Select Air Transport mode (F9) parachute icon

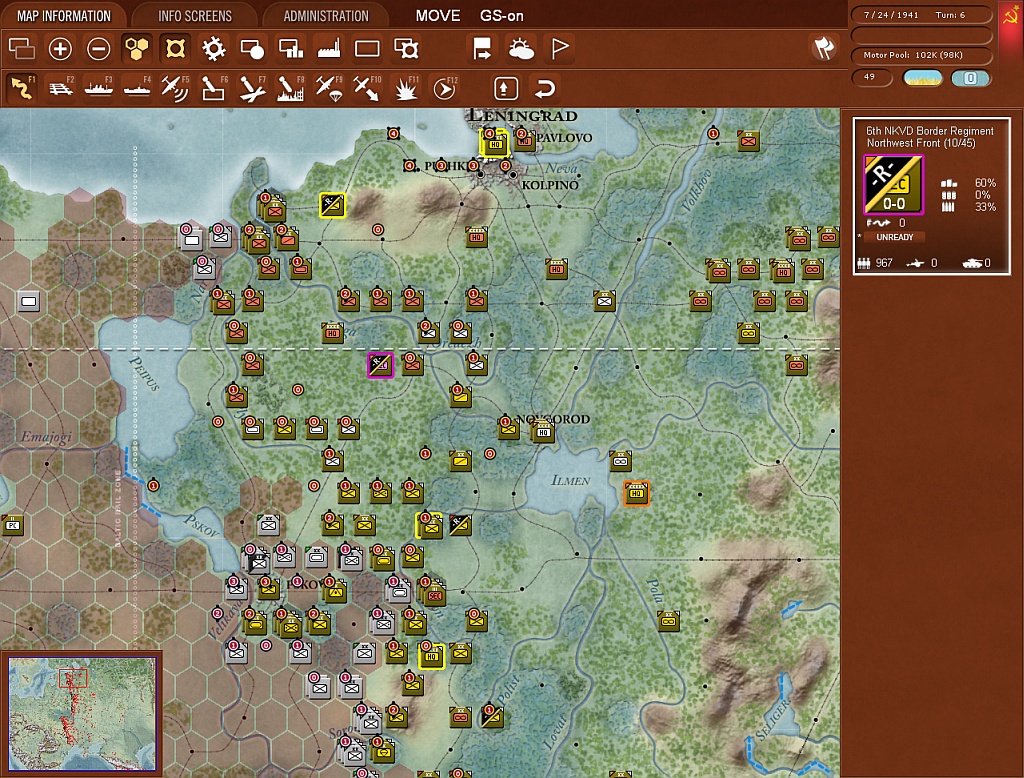click(x=328, y=88)
